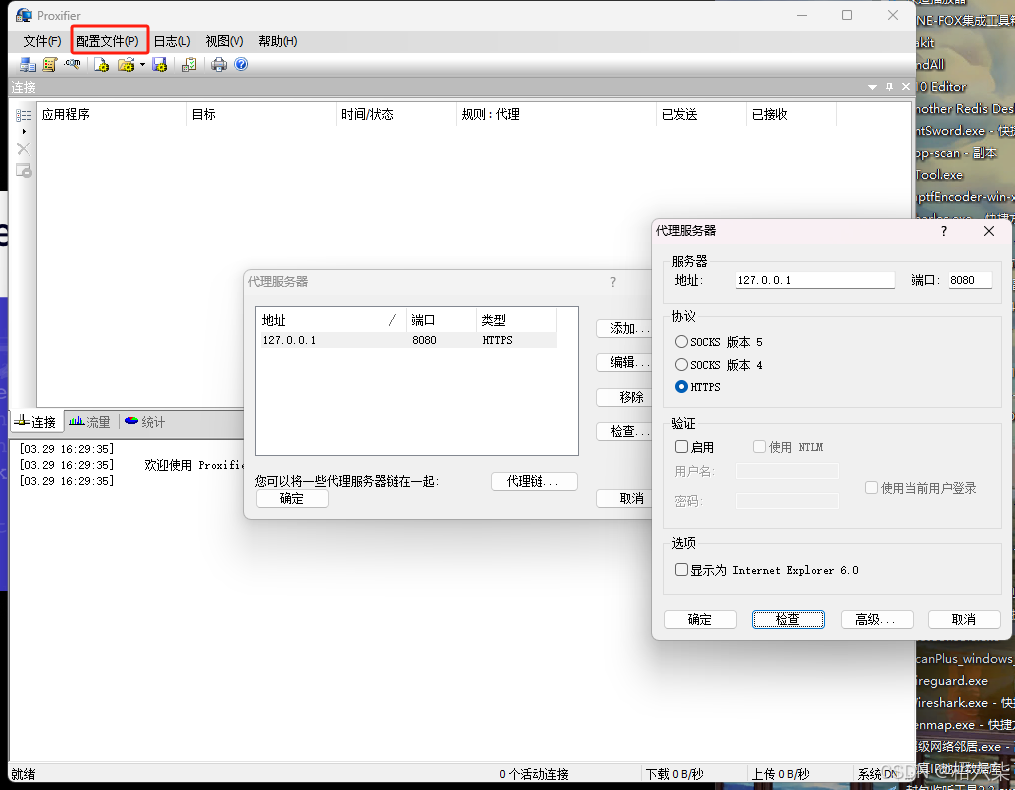
Task: Click the grayed close-connection X icon
Action: 23,149
